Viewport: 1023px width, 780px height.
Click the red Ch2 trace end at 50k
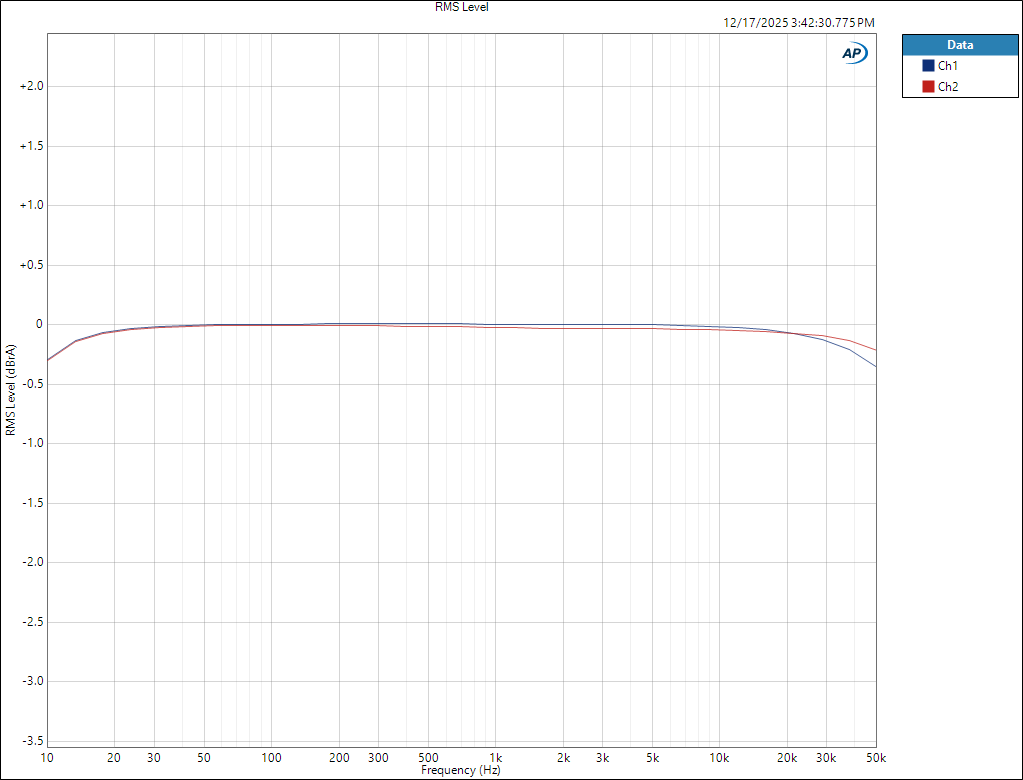[x=875, y=350]
